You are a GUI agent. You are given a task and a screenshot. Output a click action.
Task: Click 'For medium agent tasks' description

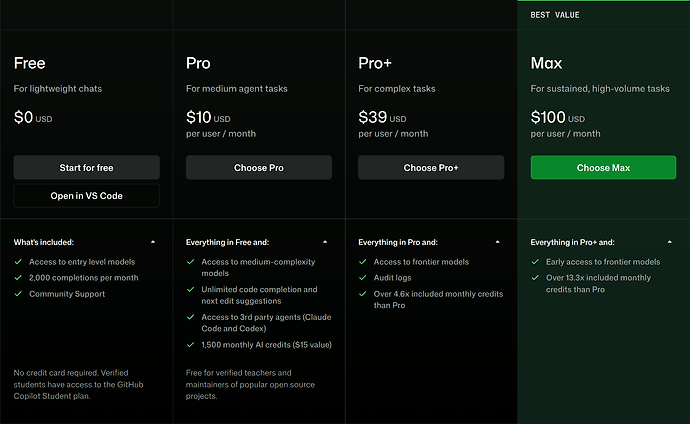[x=237, y=89]
